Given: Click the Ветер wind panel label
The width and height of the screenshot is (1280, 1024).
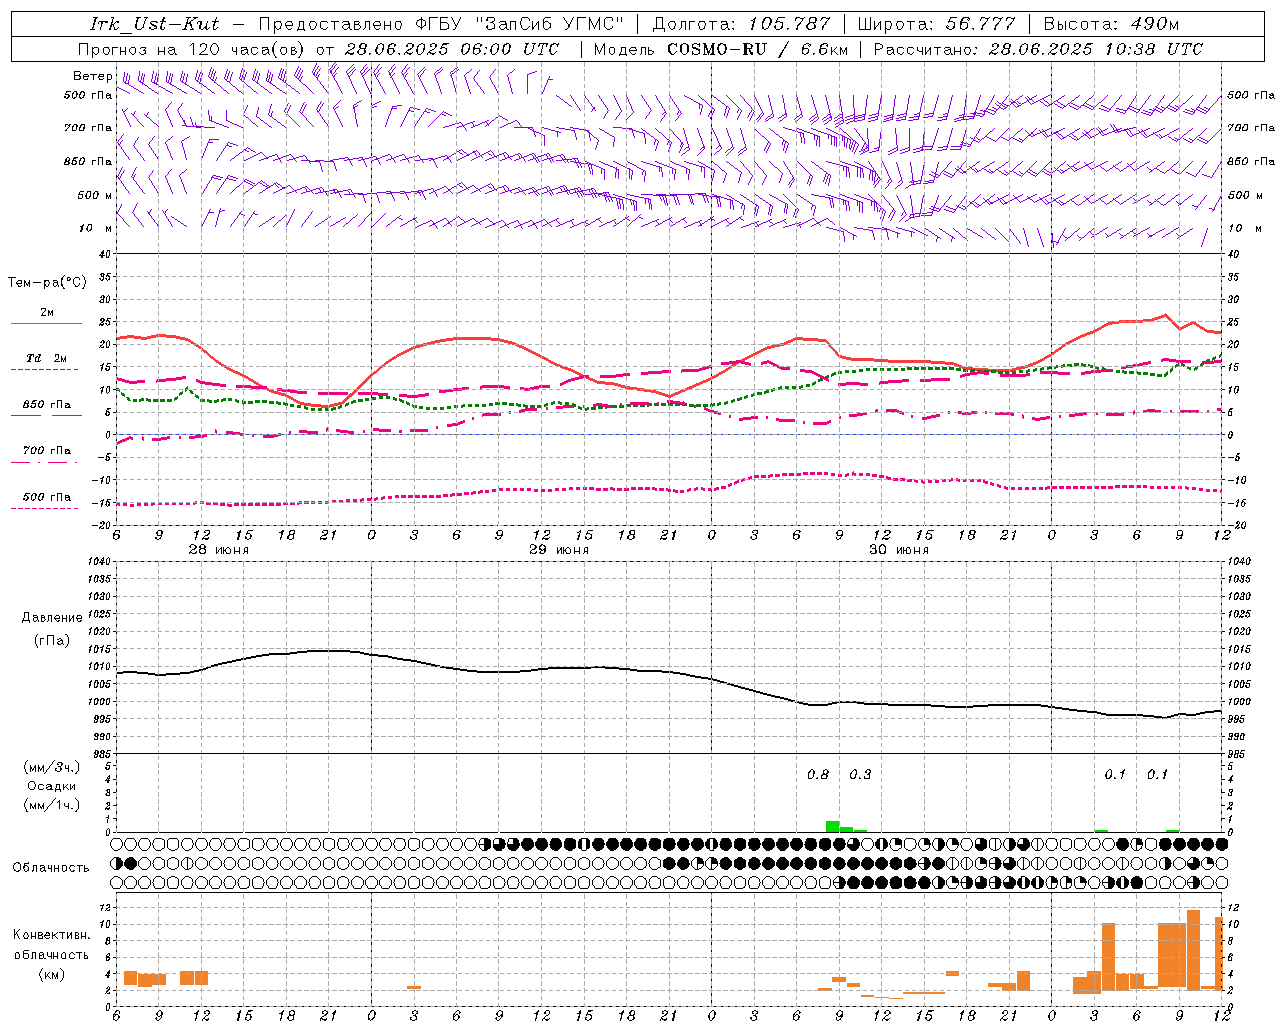Looking at the screenshot, I should (92, 76).
